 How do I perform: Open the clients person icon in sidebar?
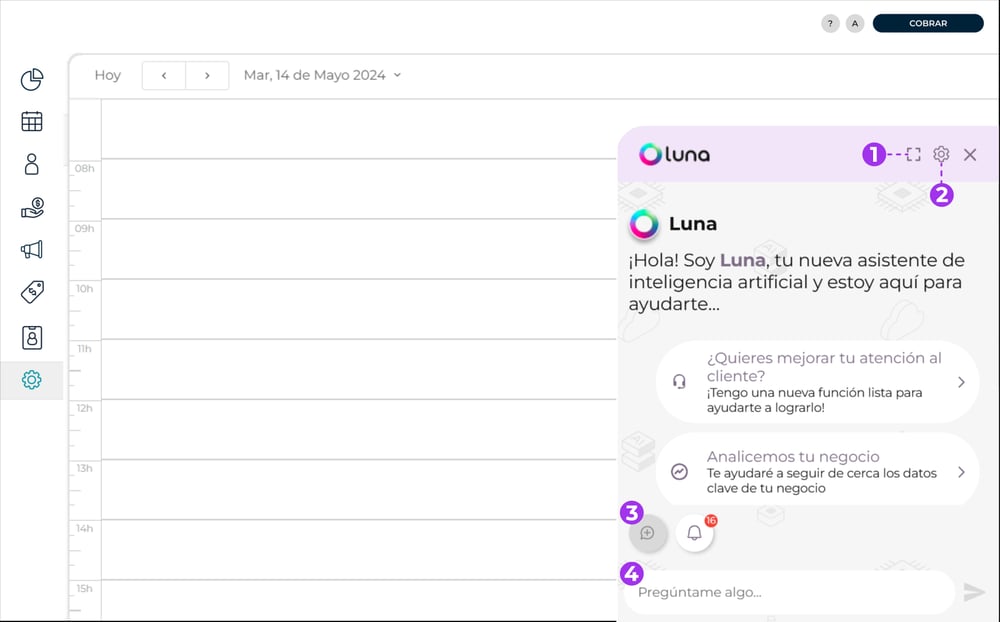tap(32, 164)
